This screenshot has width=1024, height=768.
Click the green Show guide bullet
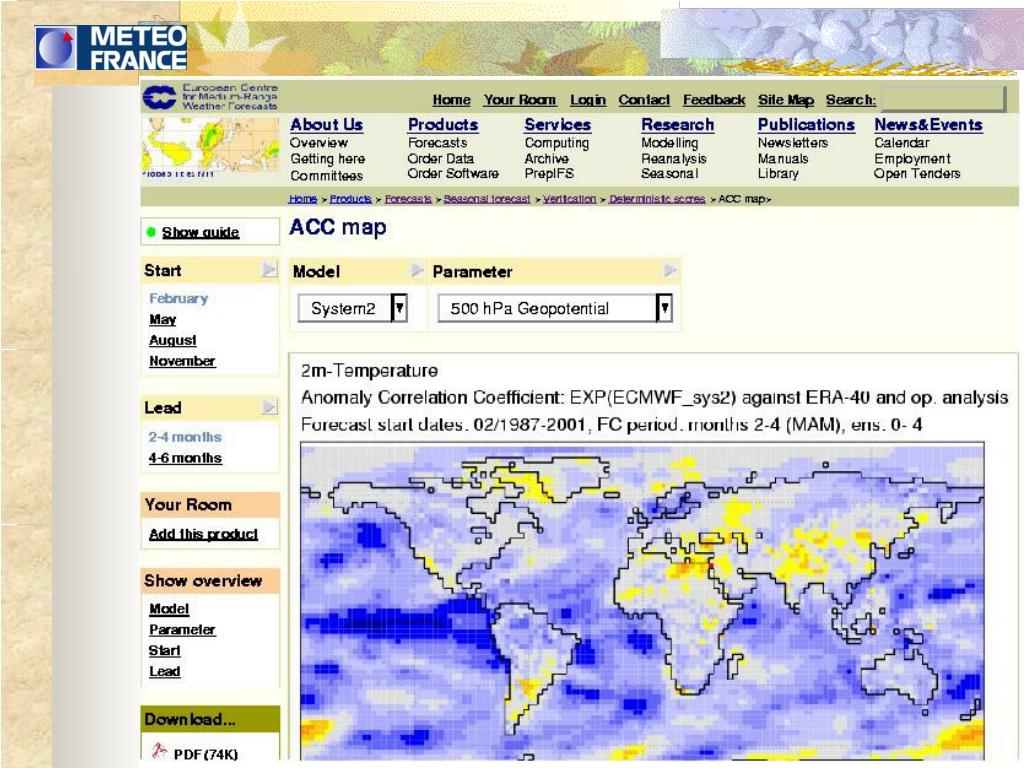(152, 232)
